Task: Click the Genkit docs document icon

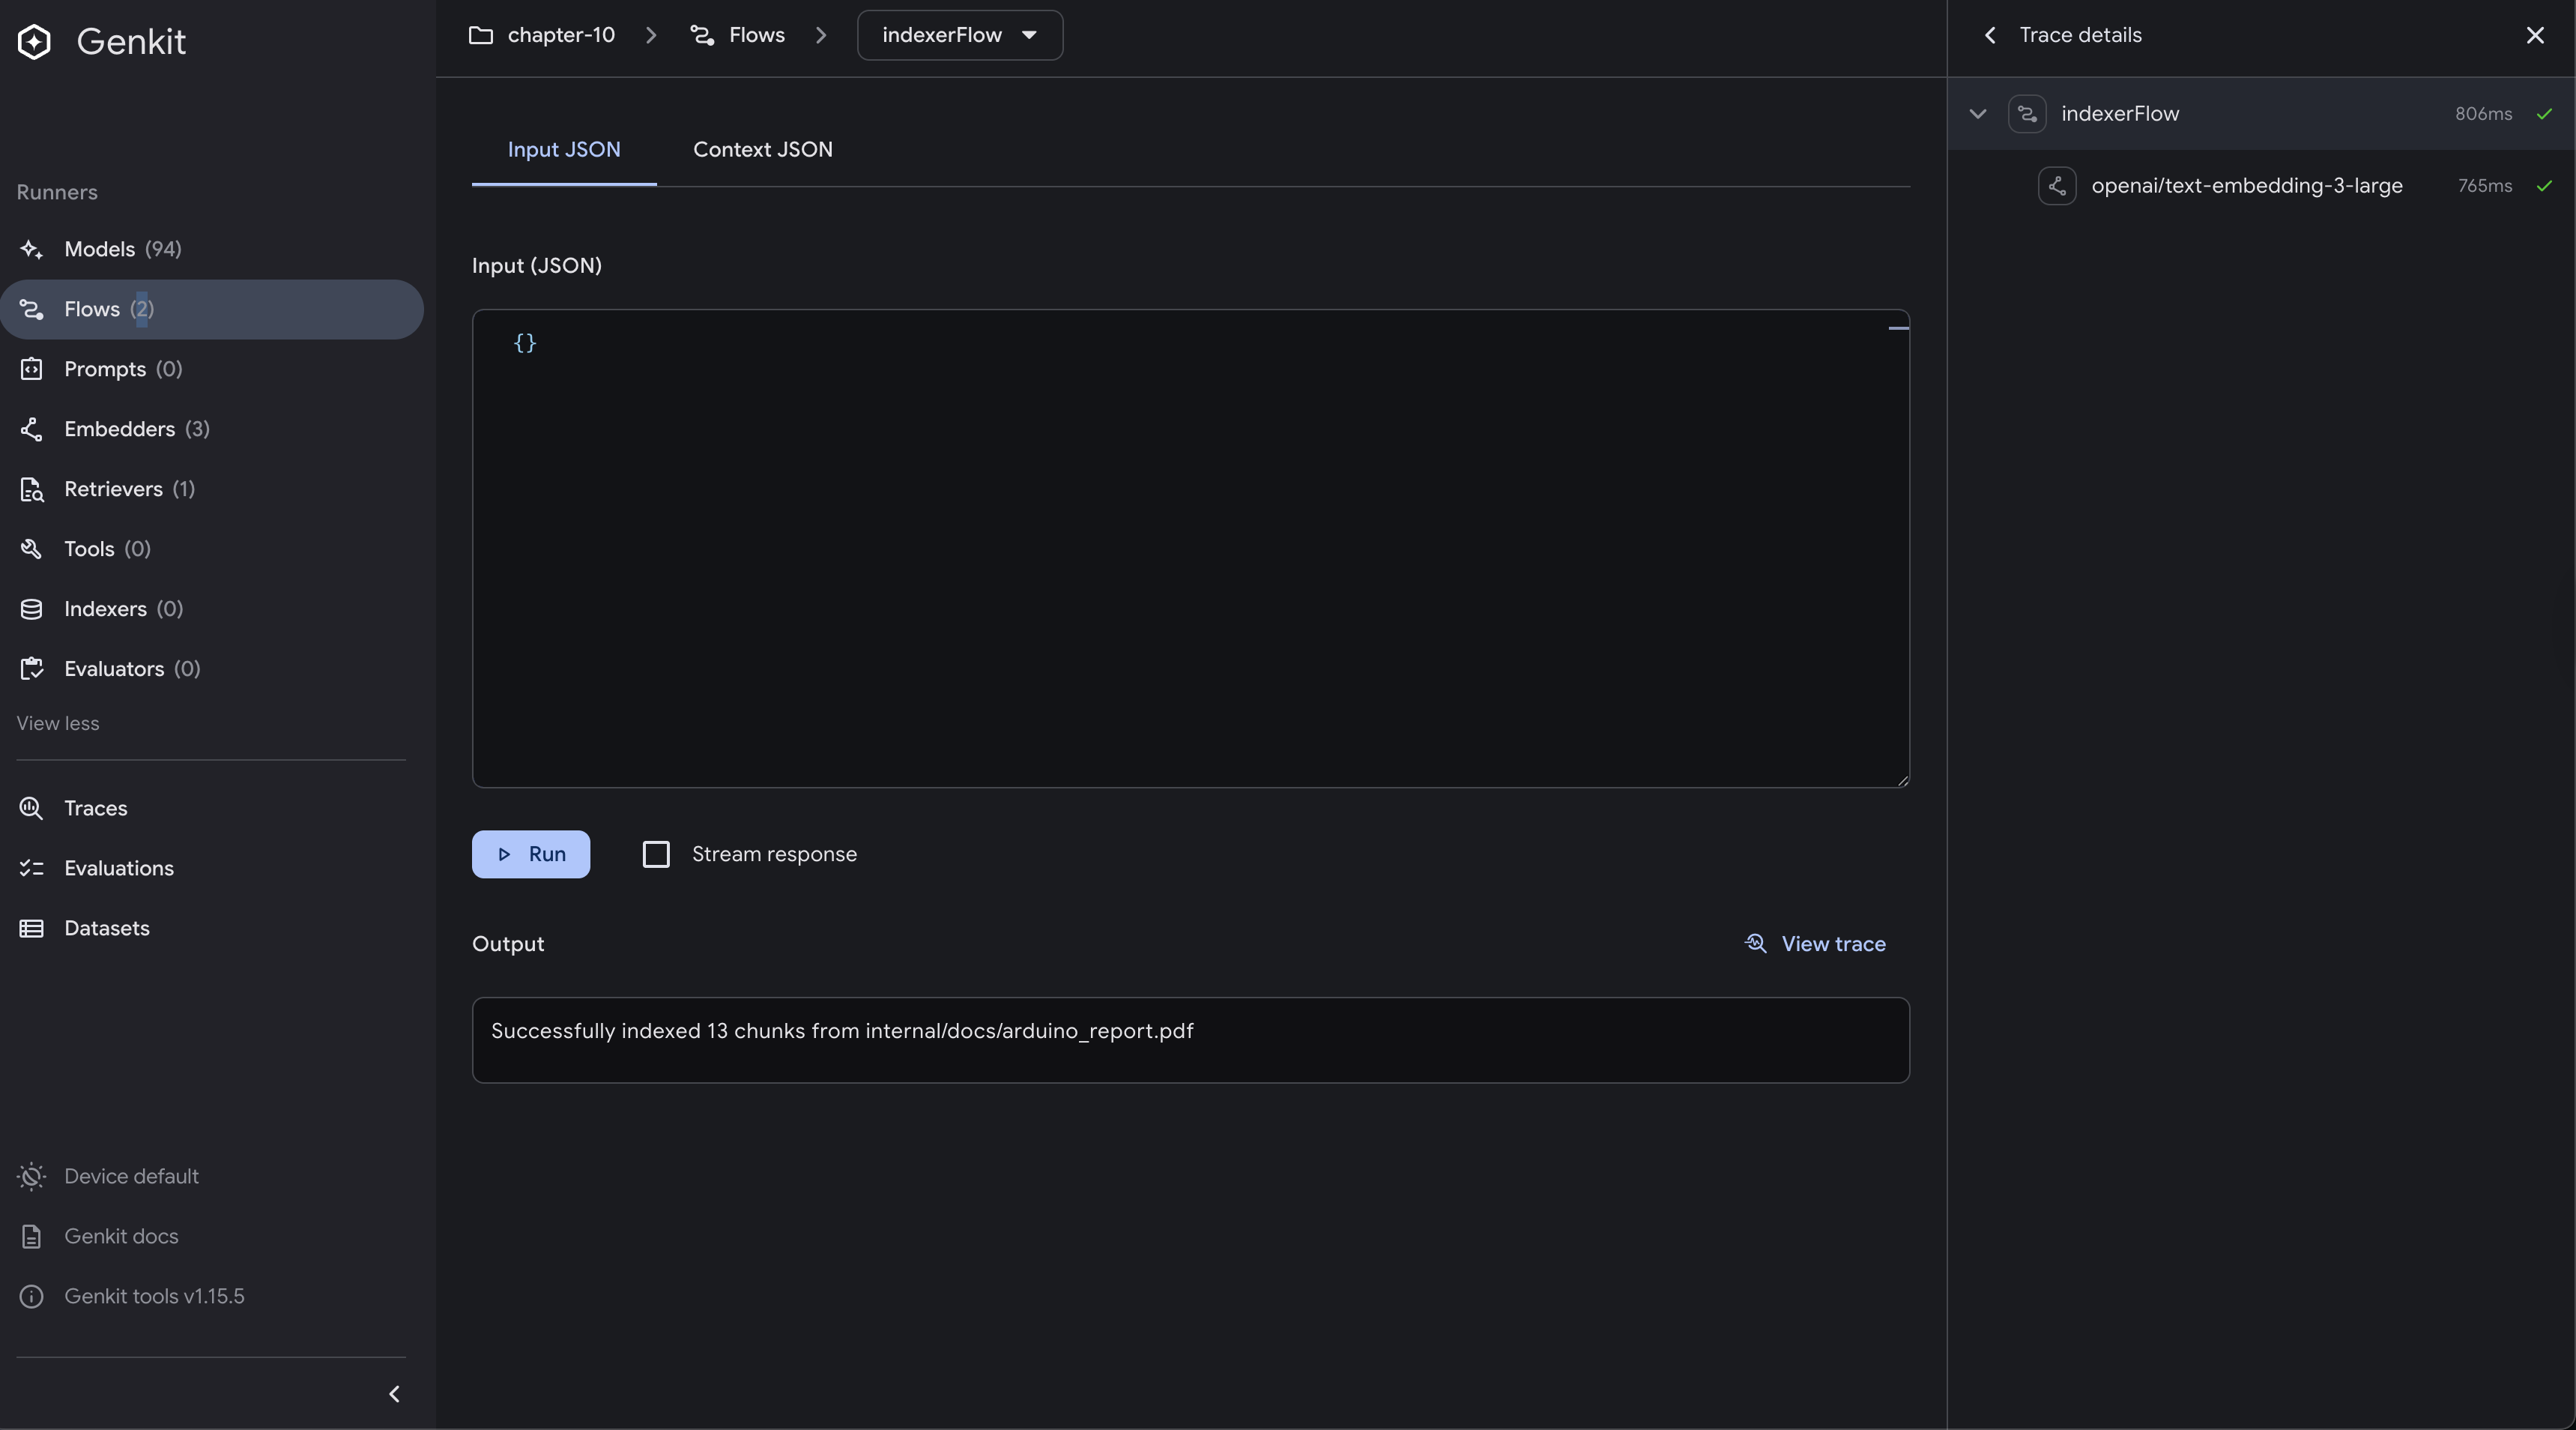Action: (31, 1236)
